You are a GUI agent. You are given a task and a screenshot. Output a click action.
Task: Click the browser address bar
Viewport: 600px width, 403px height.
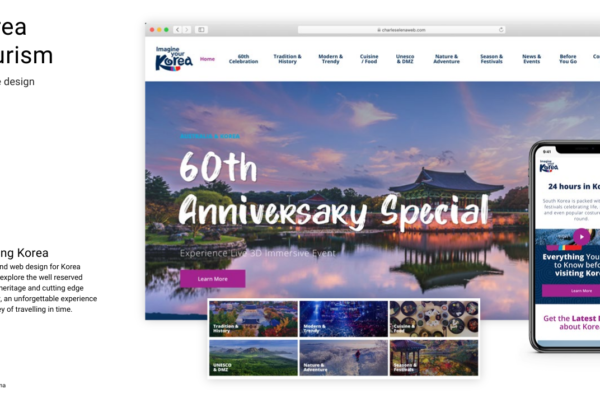click(401, 29)
